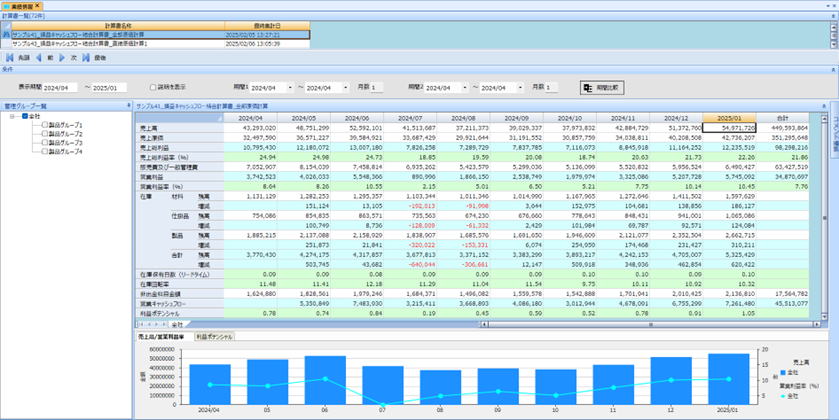The height and width of the screenshot is (420, 839).
Task: Run the 期間比較 period comparison
Action: coord(602,88)
